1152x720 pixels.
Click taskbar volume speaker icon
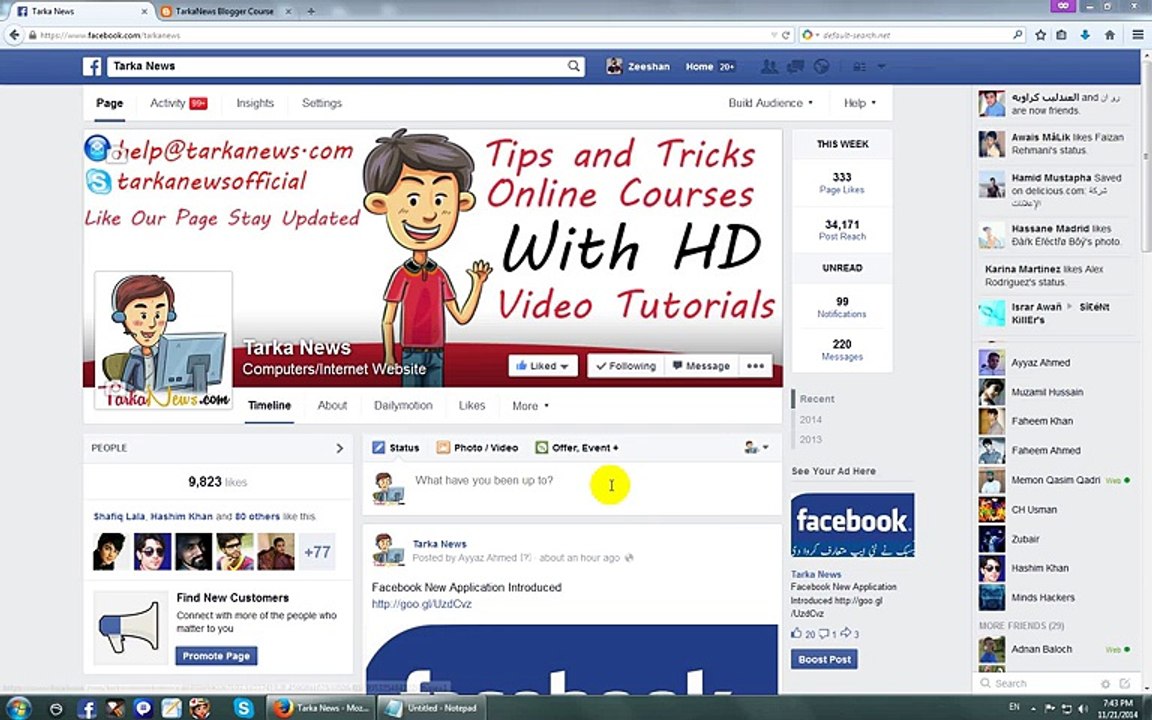tap(1081, 708)
